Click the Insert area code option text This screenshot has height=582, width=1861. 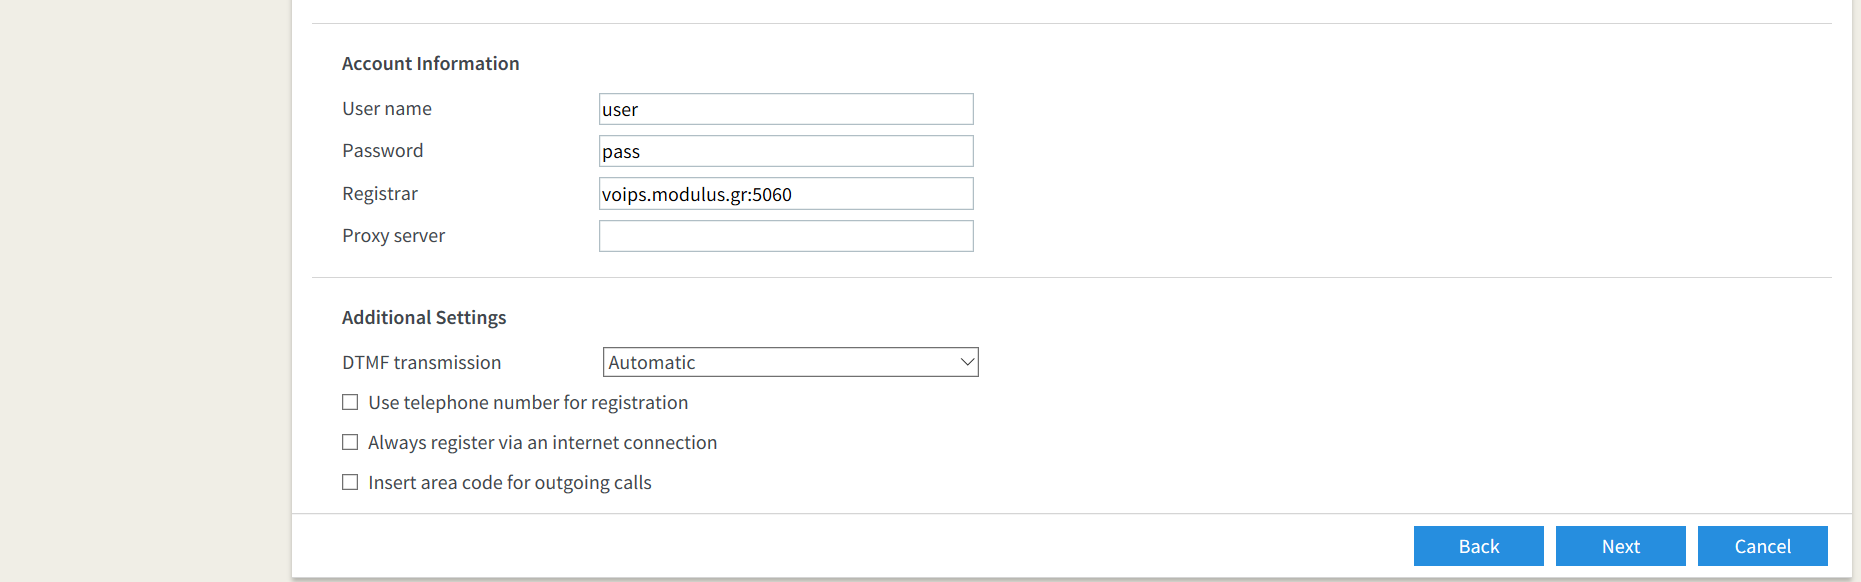[x=510, y=483]
